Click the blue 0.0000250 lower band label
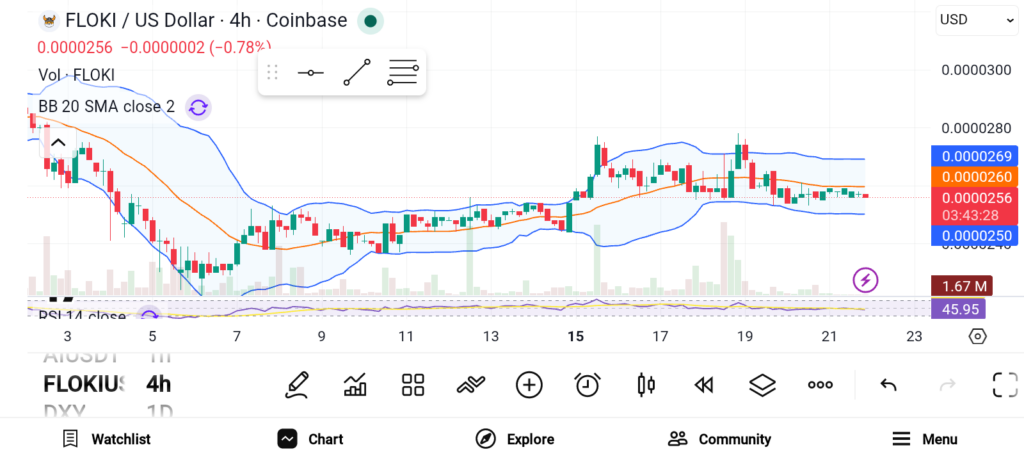Screen dimensions: 1024x461 [974, 235]
